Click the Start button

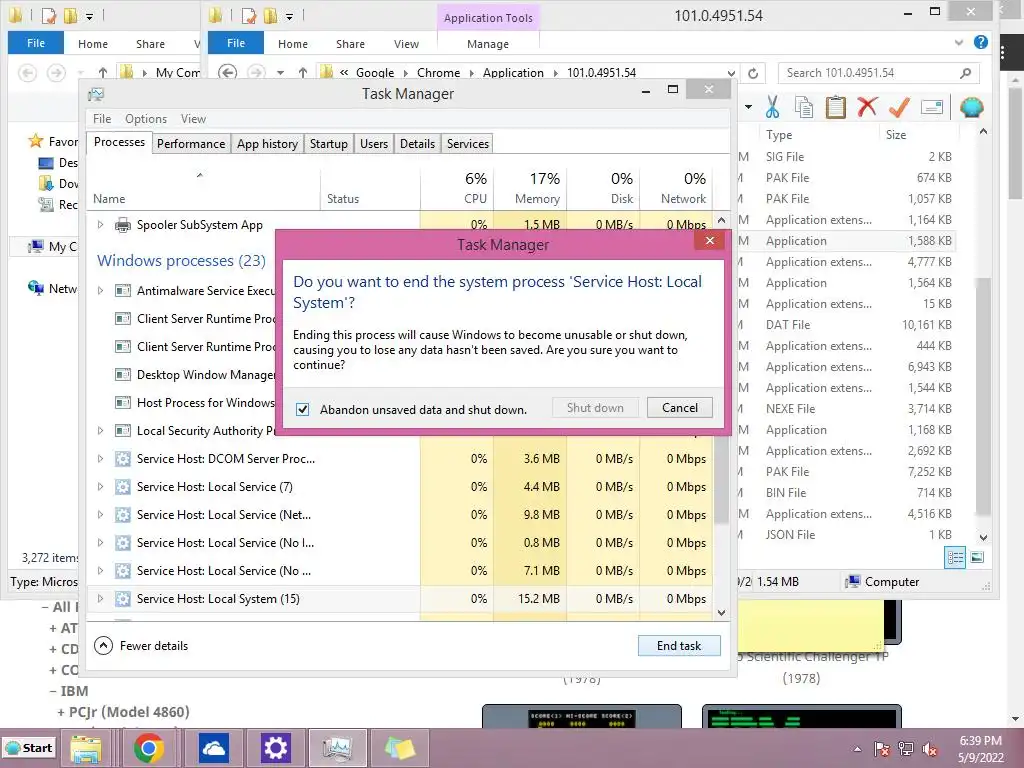click(29, 748)
